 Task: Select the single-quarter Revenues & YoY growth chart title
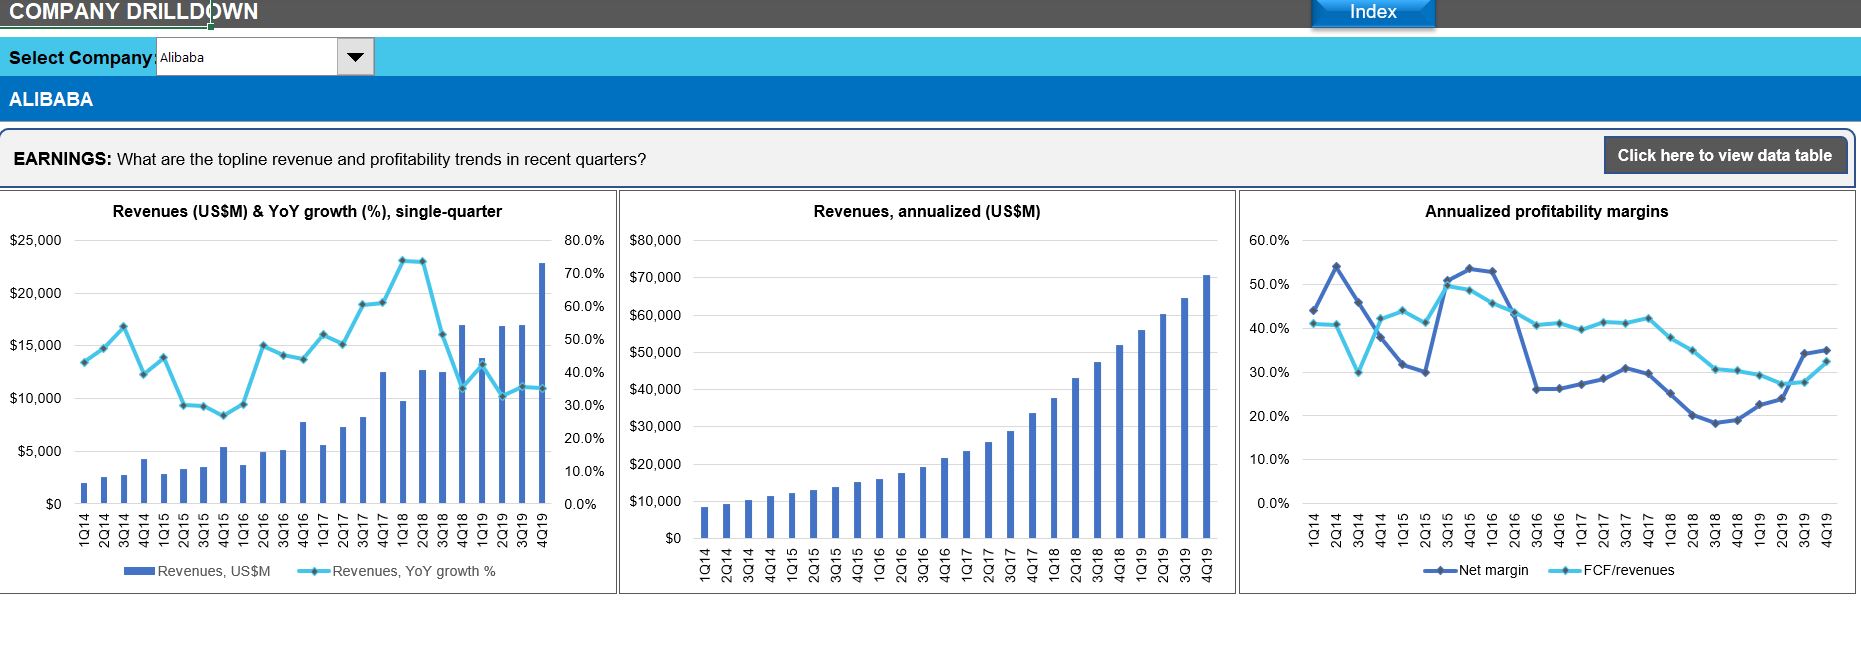[x=307, y=211]
